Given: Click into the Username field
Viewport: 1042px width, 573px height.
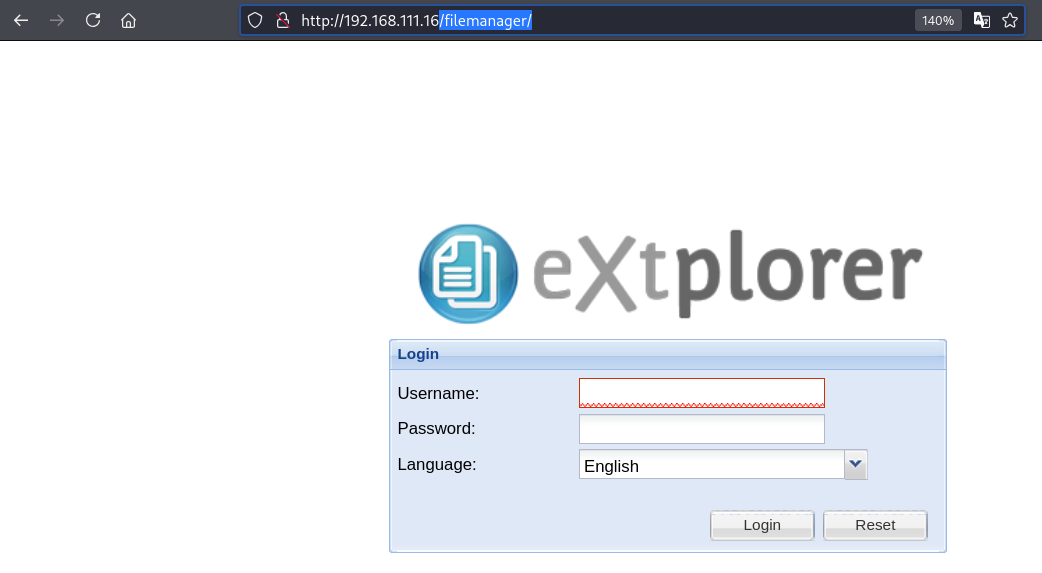Looking at the screenshot, I should (702, 393).
